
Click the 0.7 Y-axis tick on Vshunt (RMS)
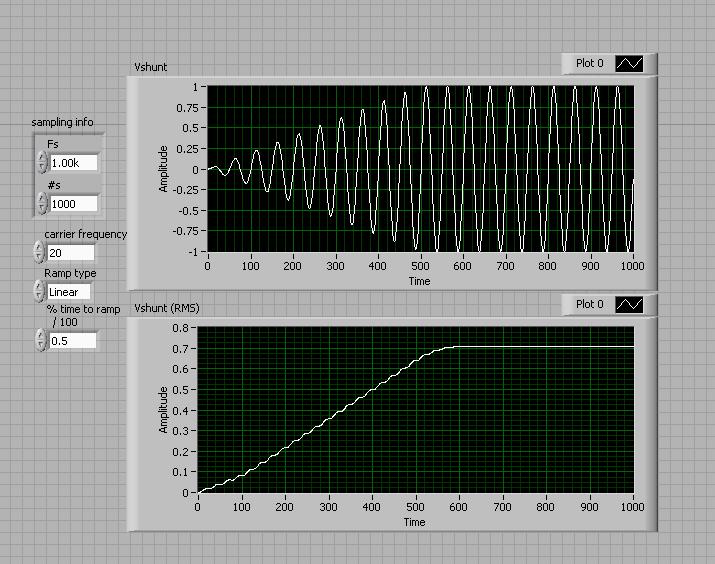click(x=181, y=349)
